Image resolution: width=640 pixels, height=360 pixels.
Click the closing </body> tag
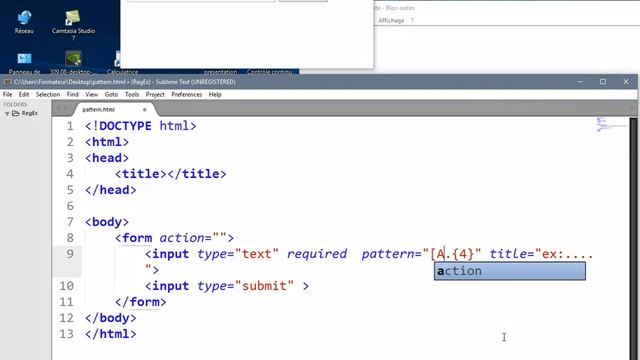111,318
